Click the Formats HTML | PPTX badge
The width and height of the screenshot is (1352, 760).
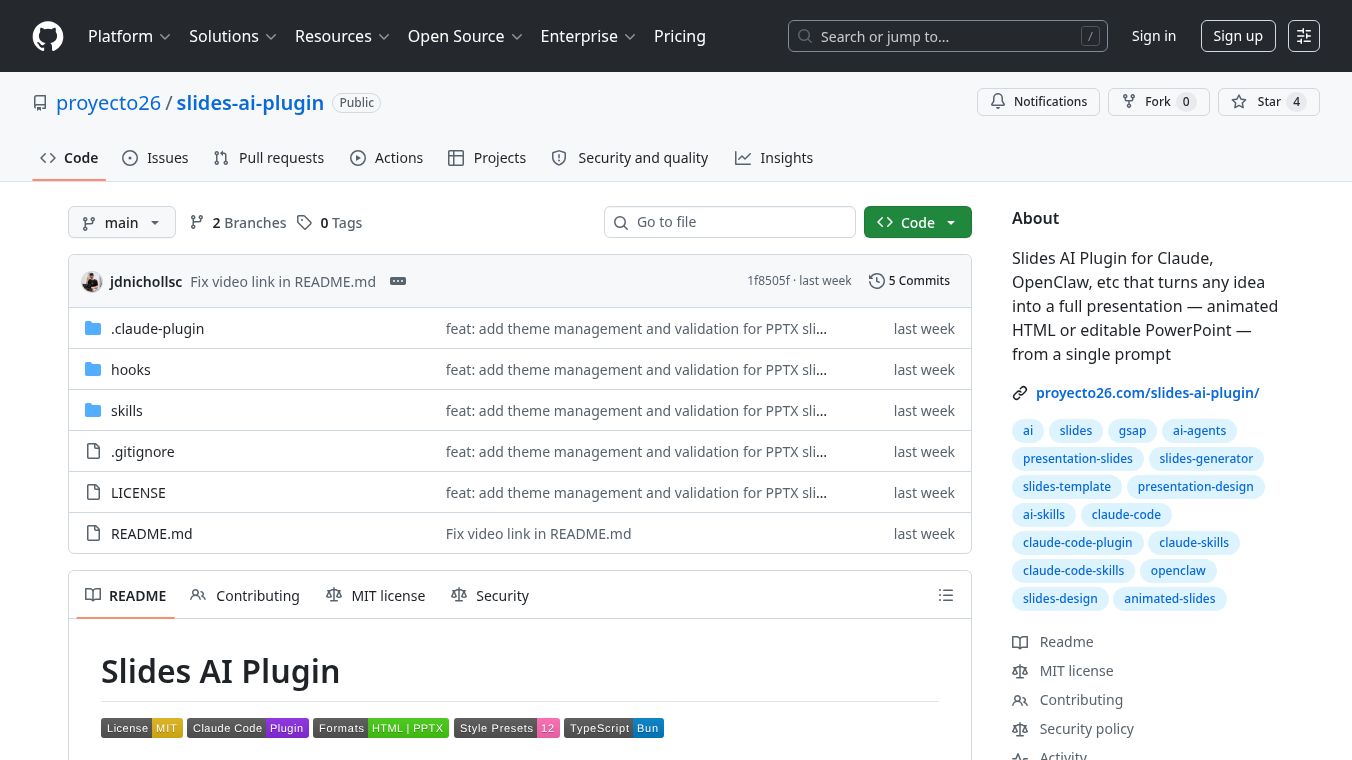tap(381, 728)
